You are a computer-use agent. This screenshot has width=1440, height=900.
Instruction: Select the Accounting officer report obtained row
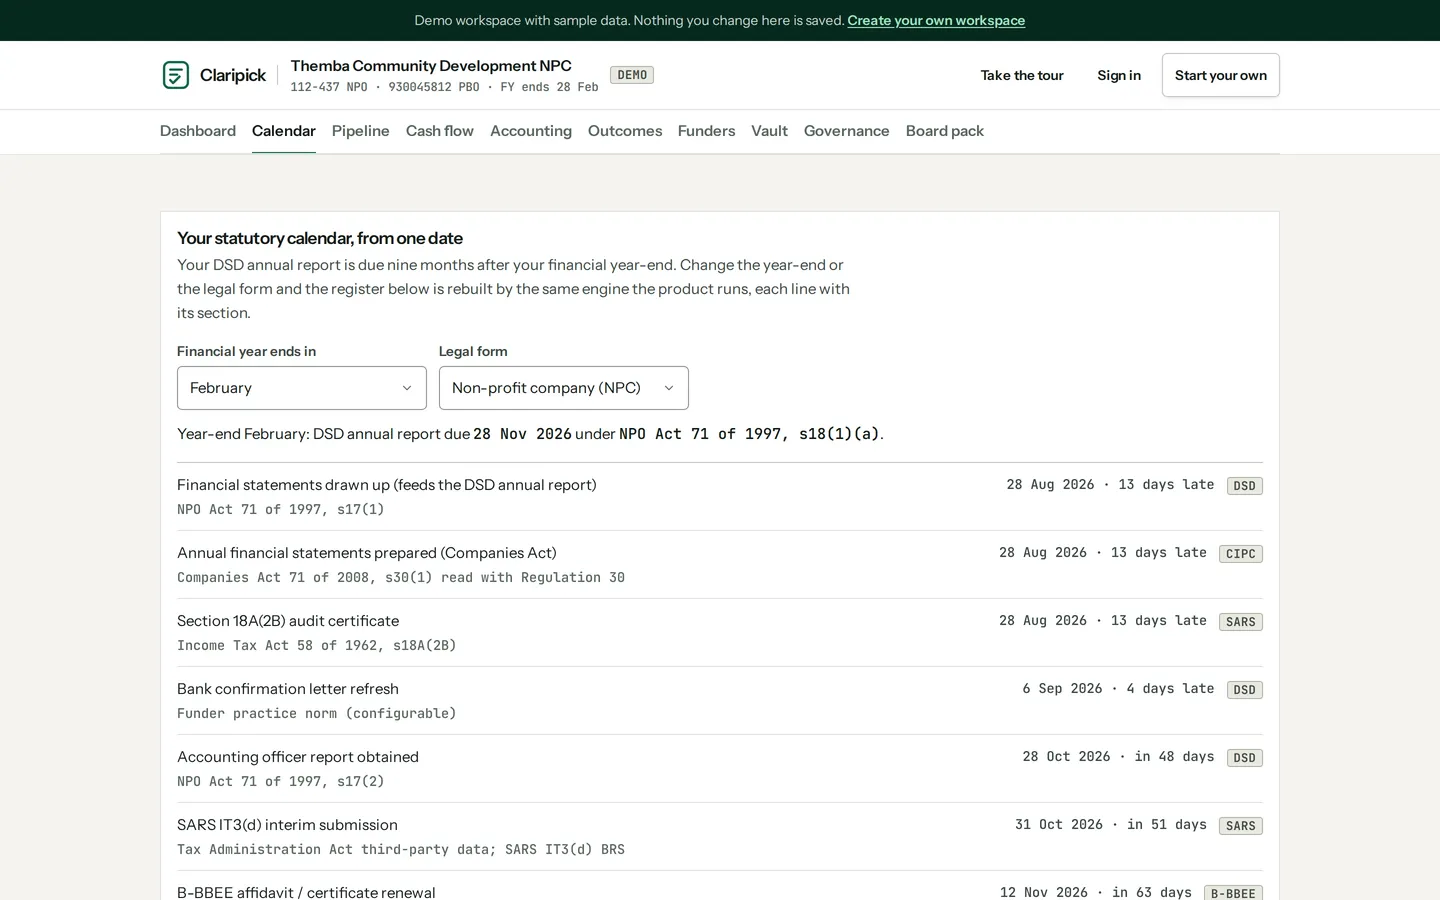click(x=720, y=769)
